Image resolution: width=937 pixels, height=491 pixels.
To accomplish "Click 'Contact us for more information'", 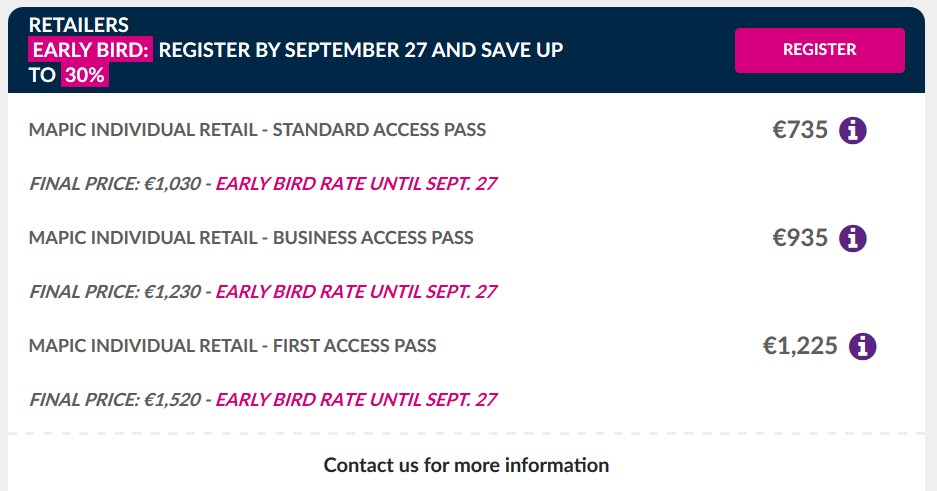I will (466, 465).
